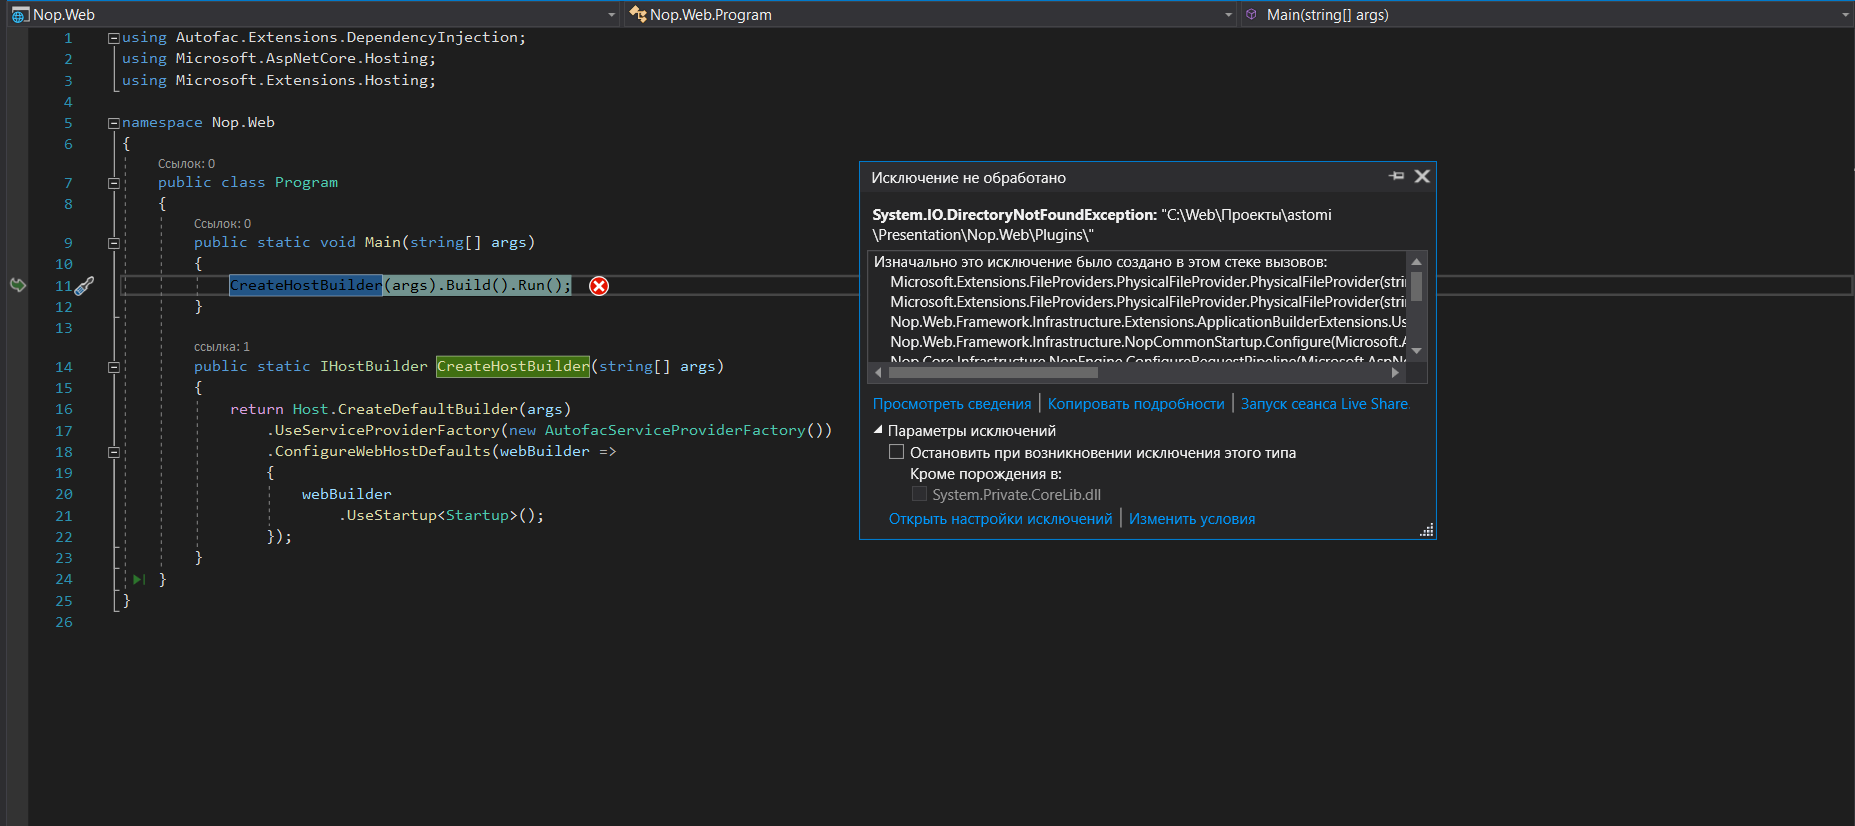Click line number 17 in the gutter
The height and width of the screenshot is (826, 1855).
coord(64,431)
